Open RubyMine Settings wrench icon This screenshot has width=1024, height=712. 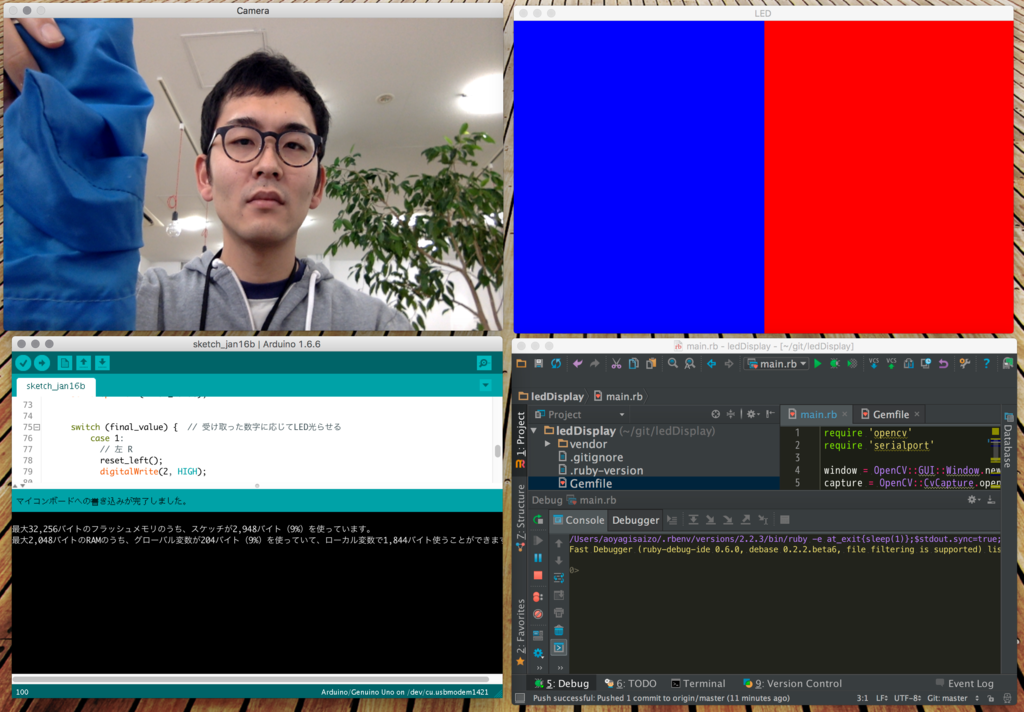965,364
